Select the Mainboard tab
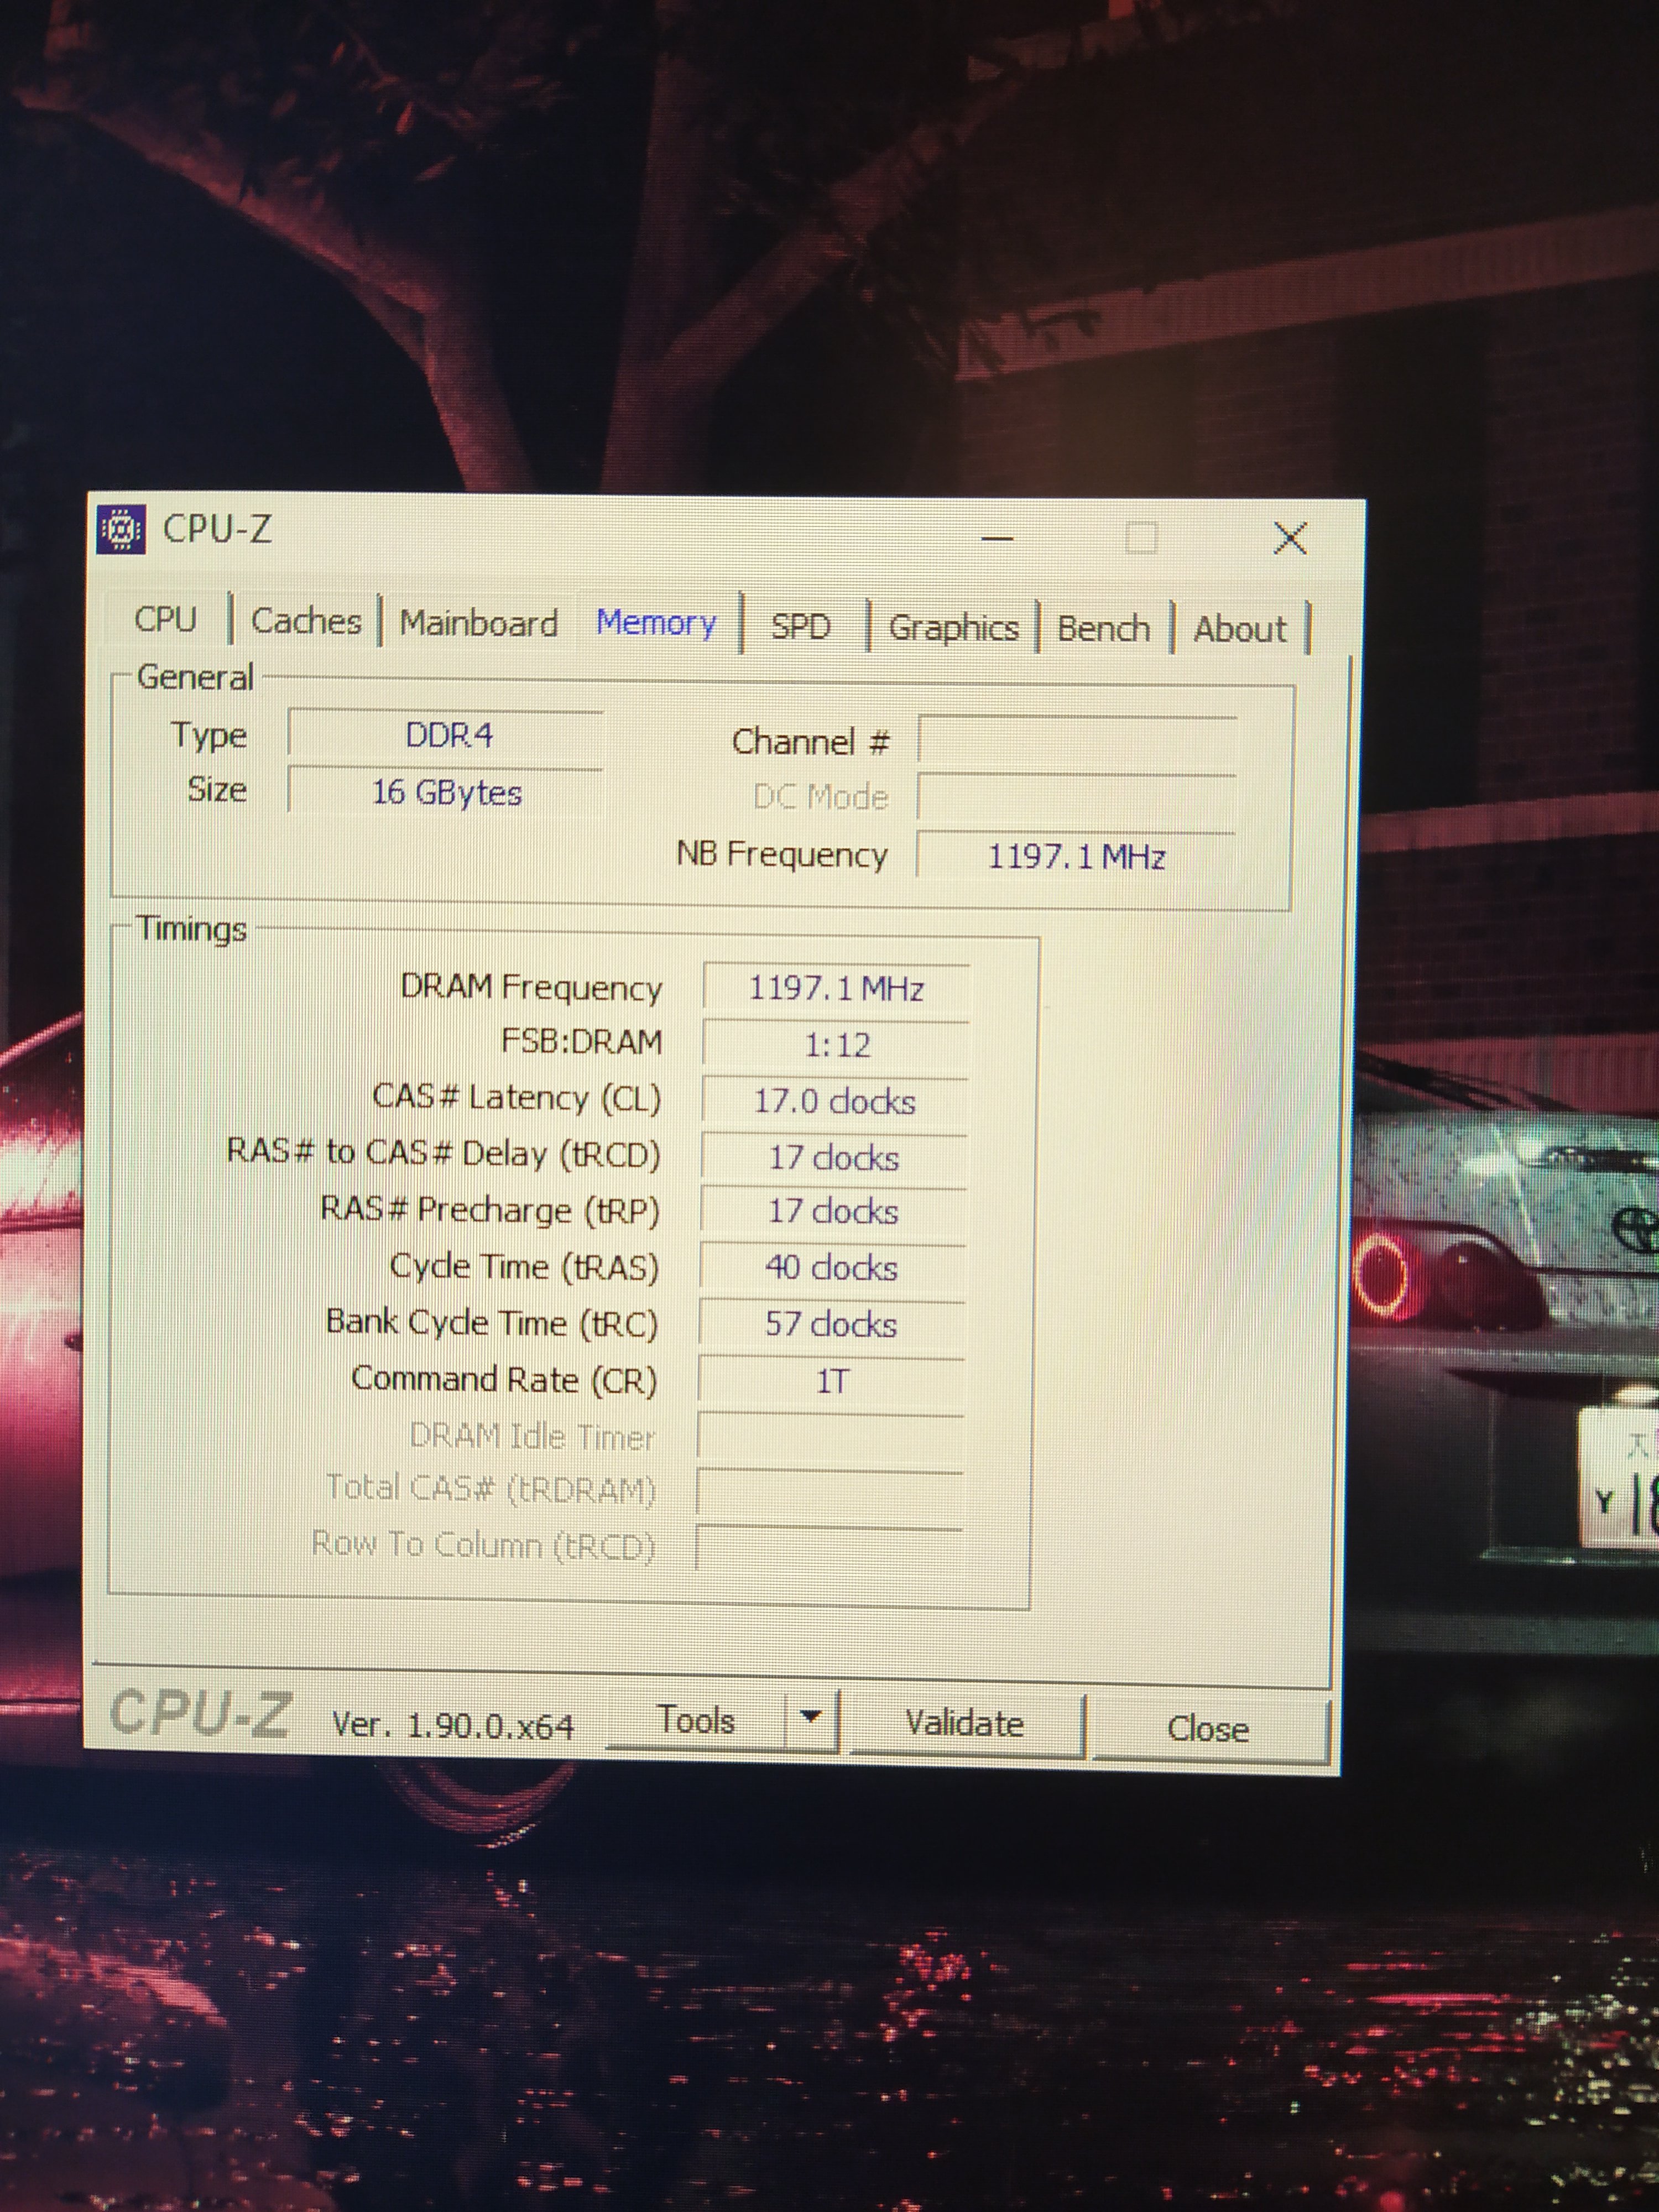 pyautogui.click(x=478, y=623)
